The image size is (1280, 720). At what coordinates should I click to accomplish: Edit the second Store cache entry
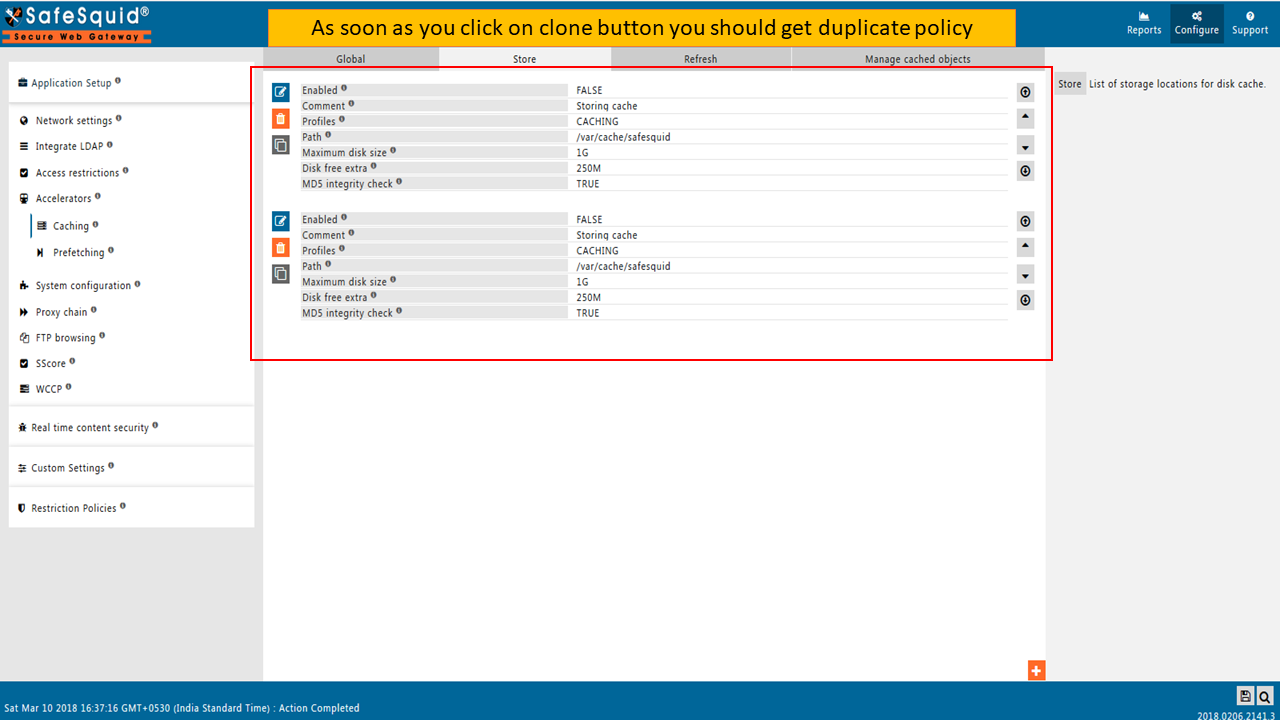[x=281, y=221]
